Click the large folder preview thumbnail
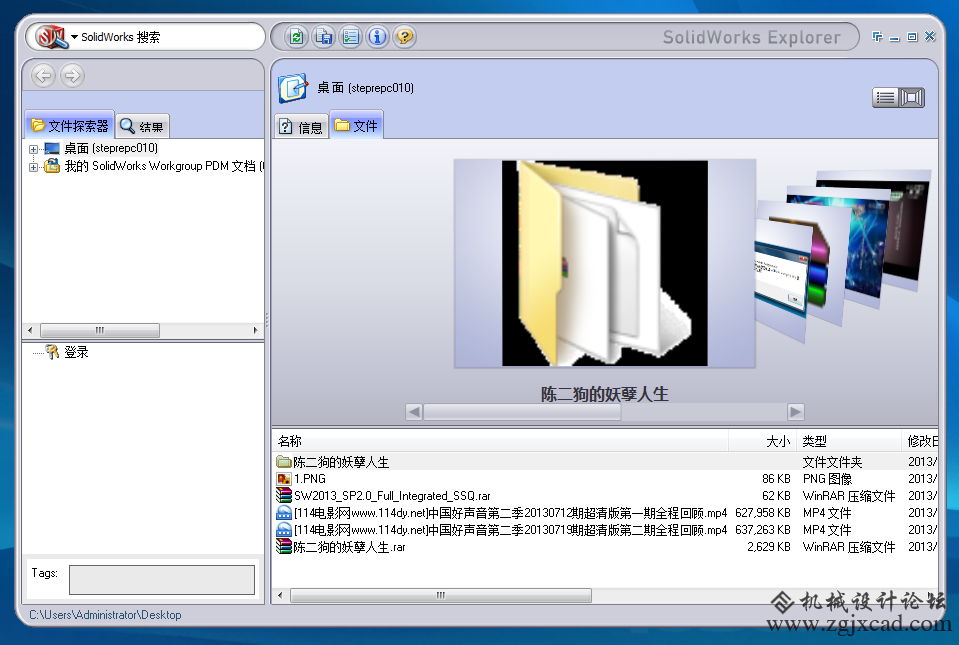 [605, 264]
